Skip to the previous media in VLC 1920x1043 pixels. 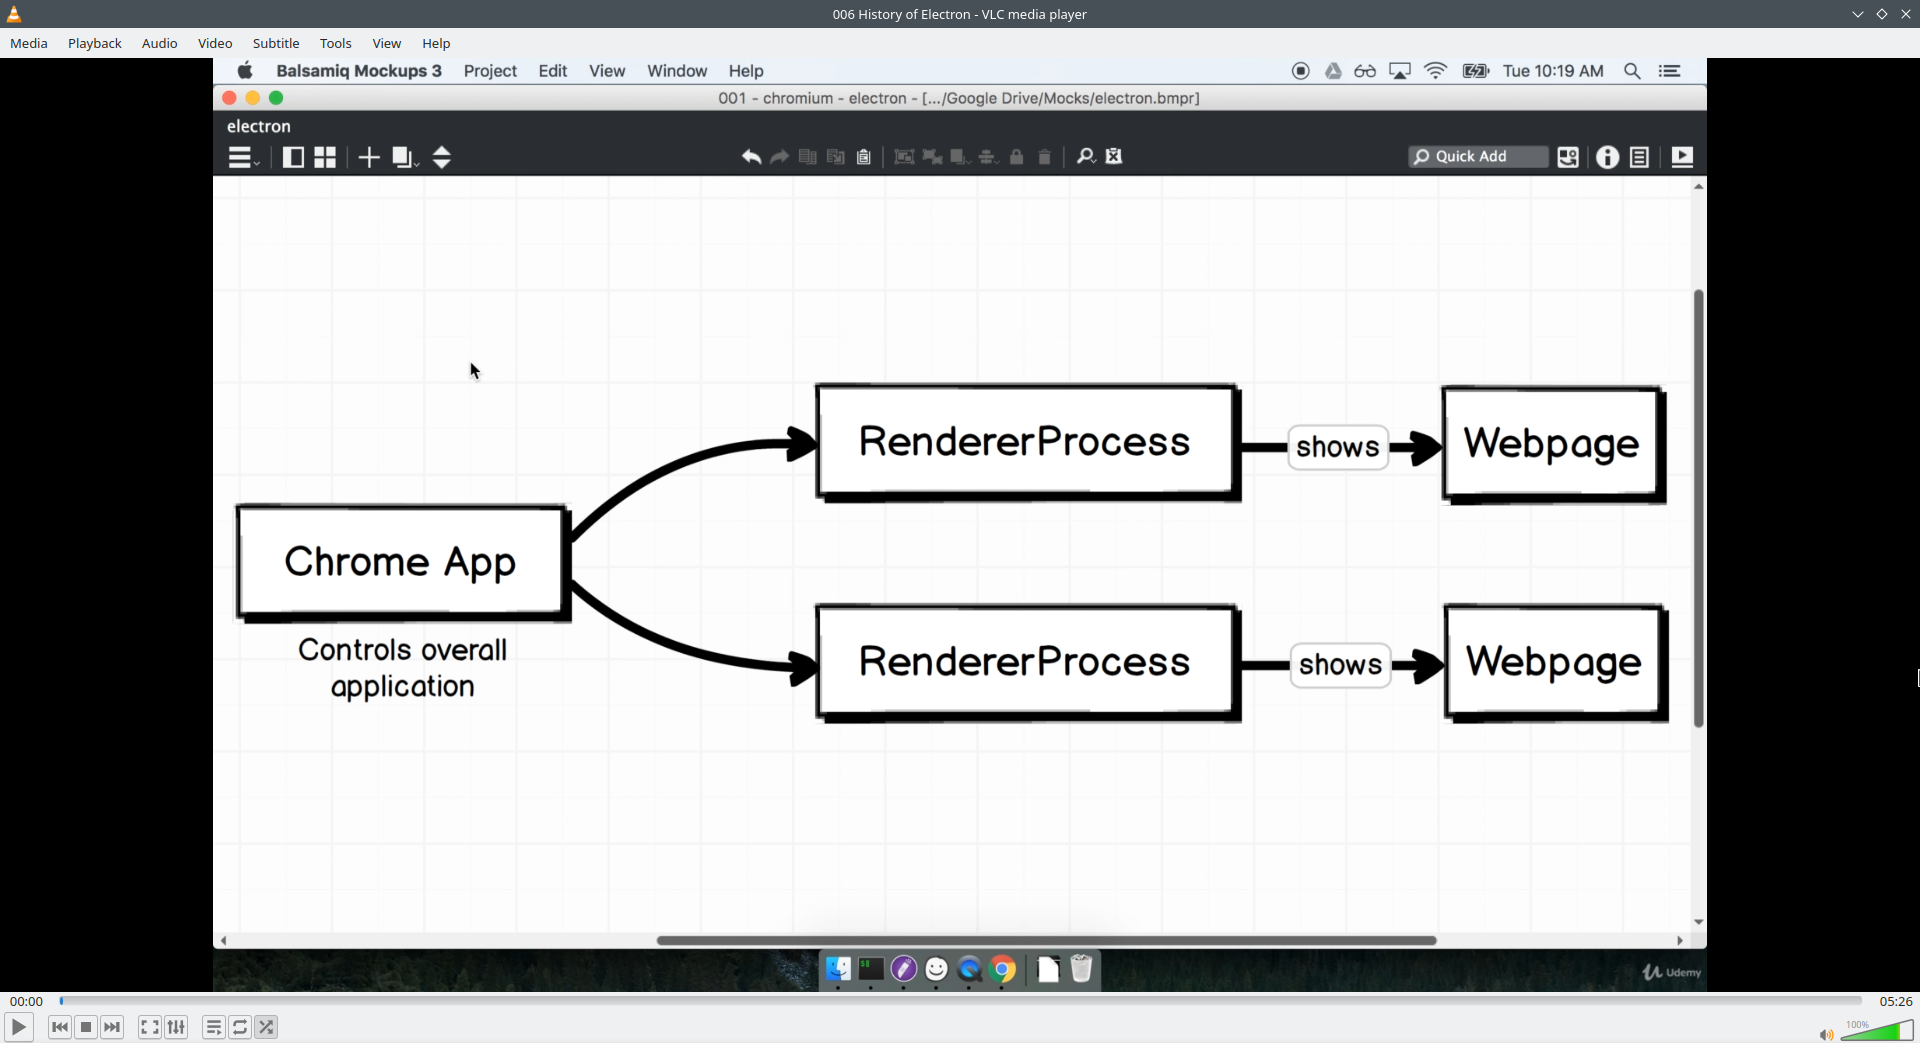coord(60,1027)
